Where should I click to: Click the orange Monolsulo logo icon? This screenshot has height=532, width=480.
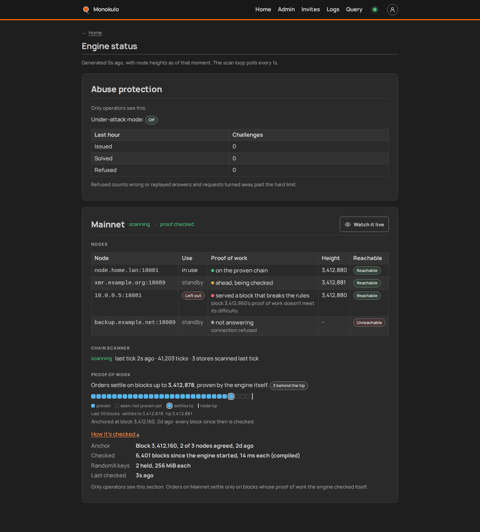86,10
